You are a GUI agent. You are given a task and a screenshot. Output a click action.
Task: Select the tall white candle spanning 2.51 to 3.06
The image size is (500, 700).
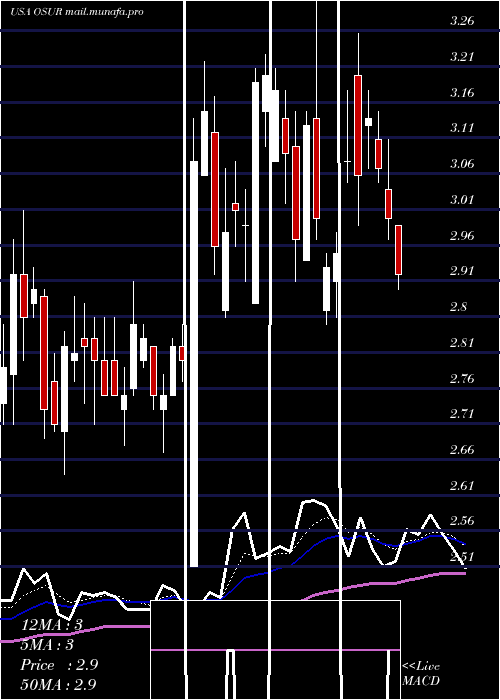[194, 364]
